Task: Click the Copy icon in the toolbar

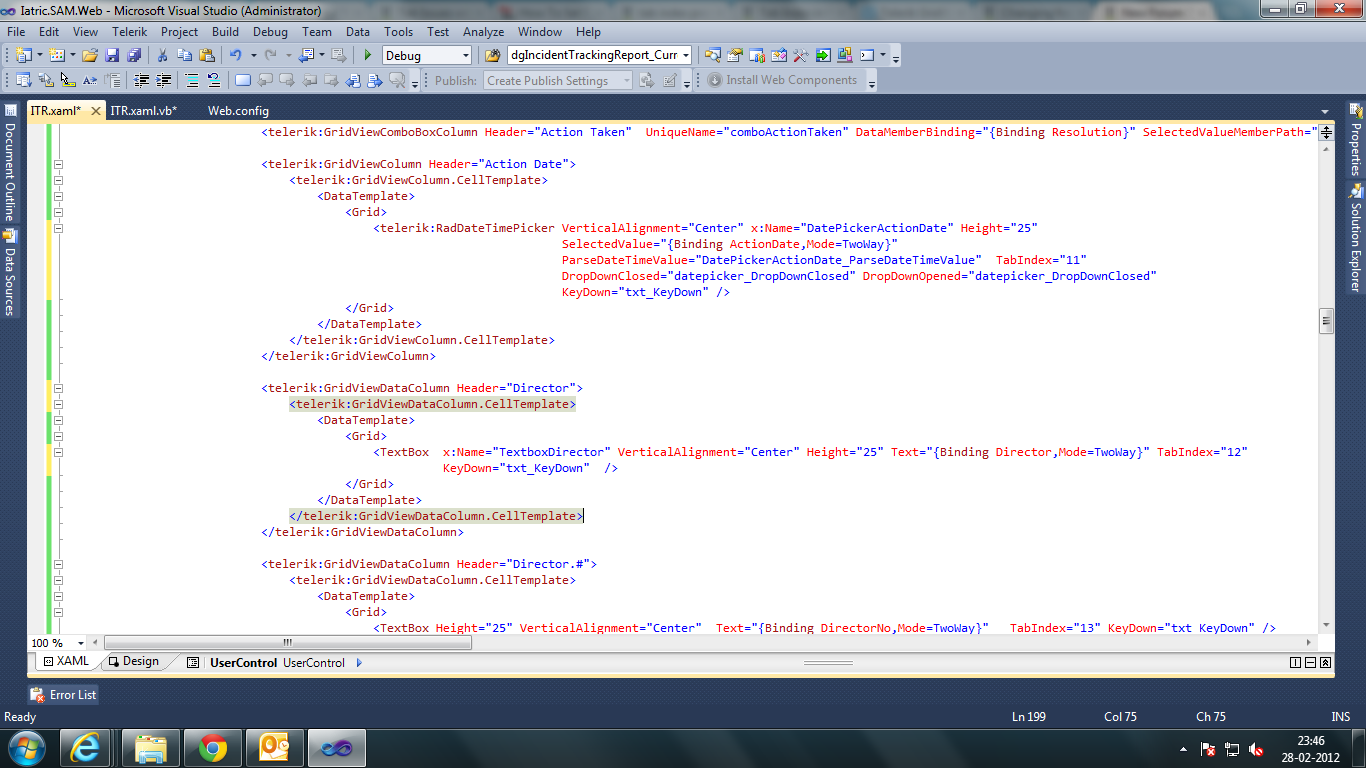Action: pyautogui.click(x=185, y=55)
